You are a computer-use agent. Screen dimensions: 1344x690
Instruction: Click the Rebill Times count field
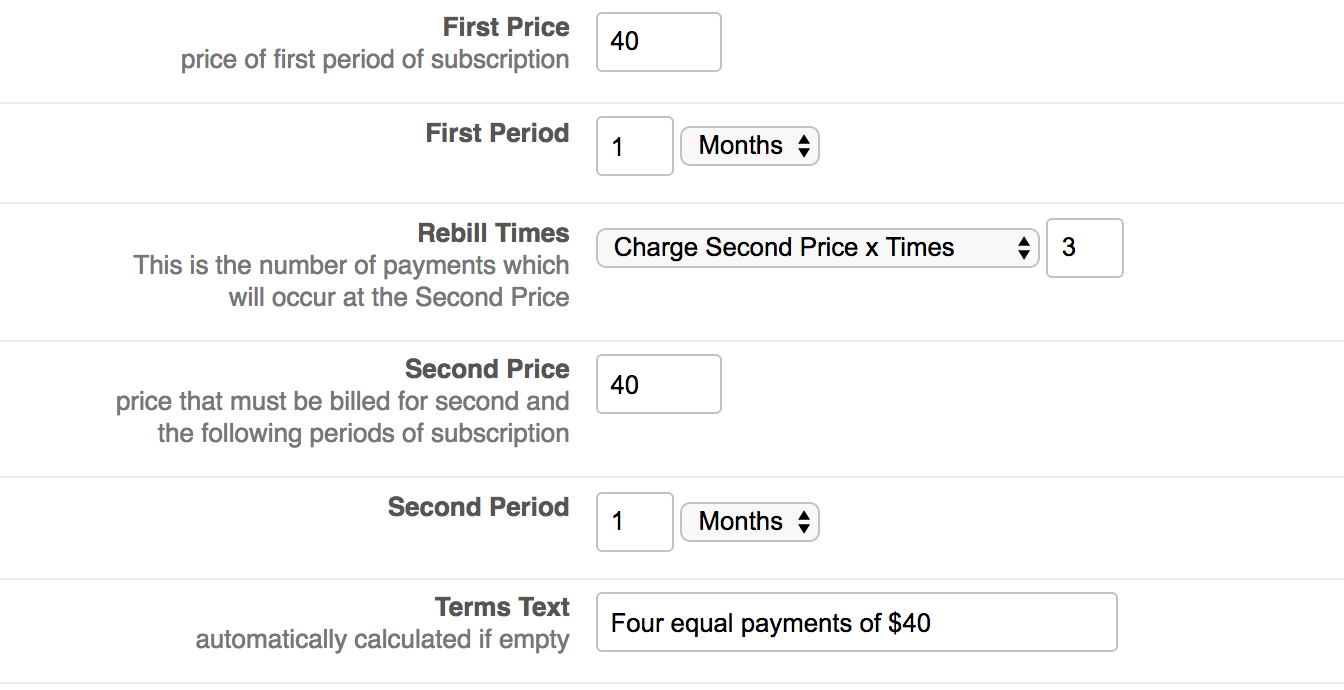[1084, 248]
